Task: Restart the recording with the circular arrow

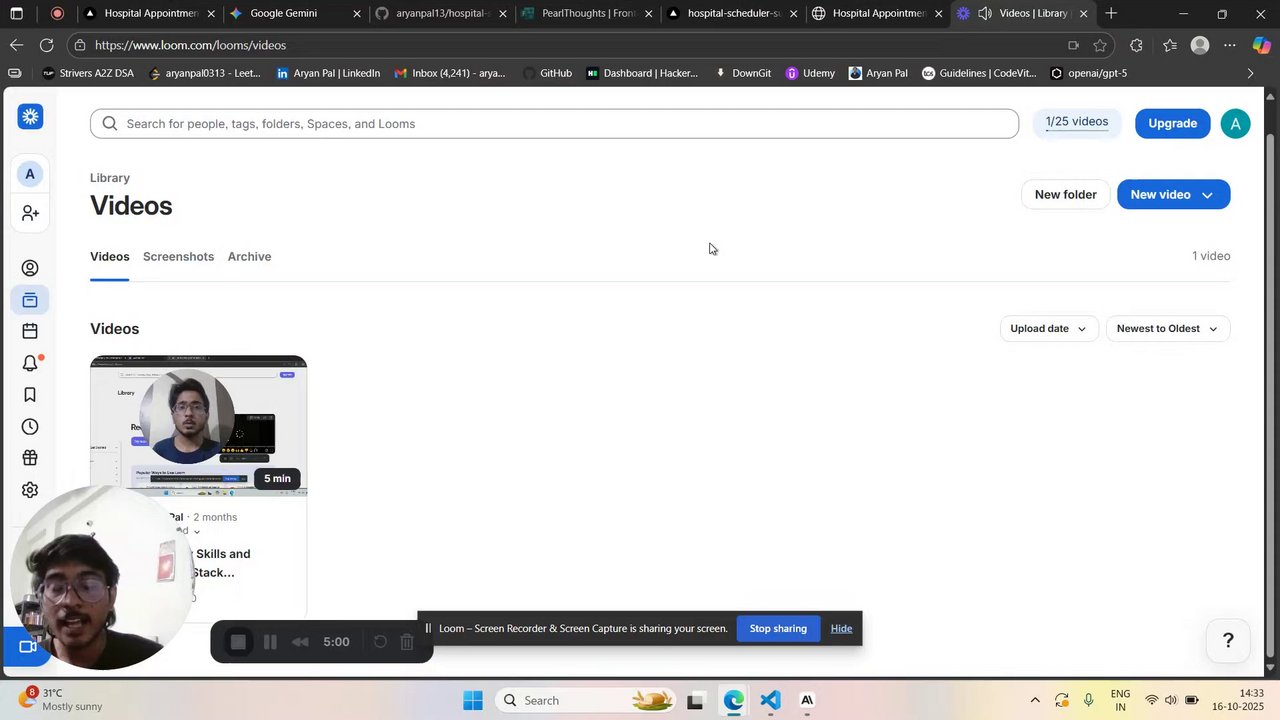Action: point(380,642)
